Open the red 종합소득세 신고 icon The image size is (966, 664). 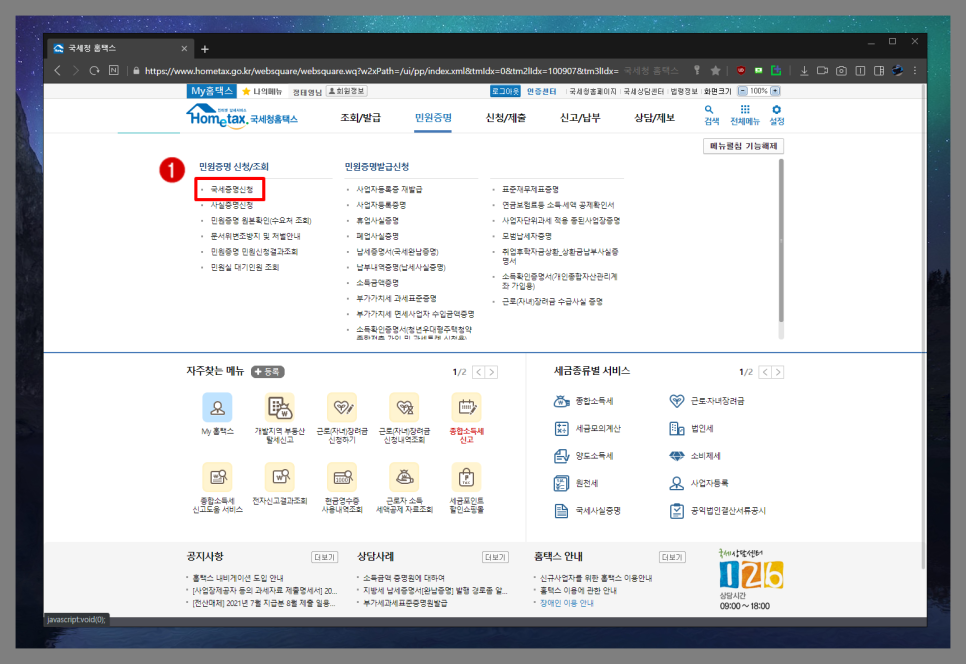[x=466, y=407]
